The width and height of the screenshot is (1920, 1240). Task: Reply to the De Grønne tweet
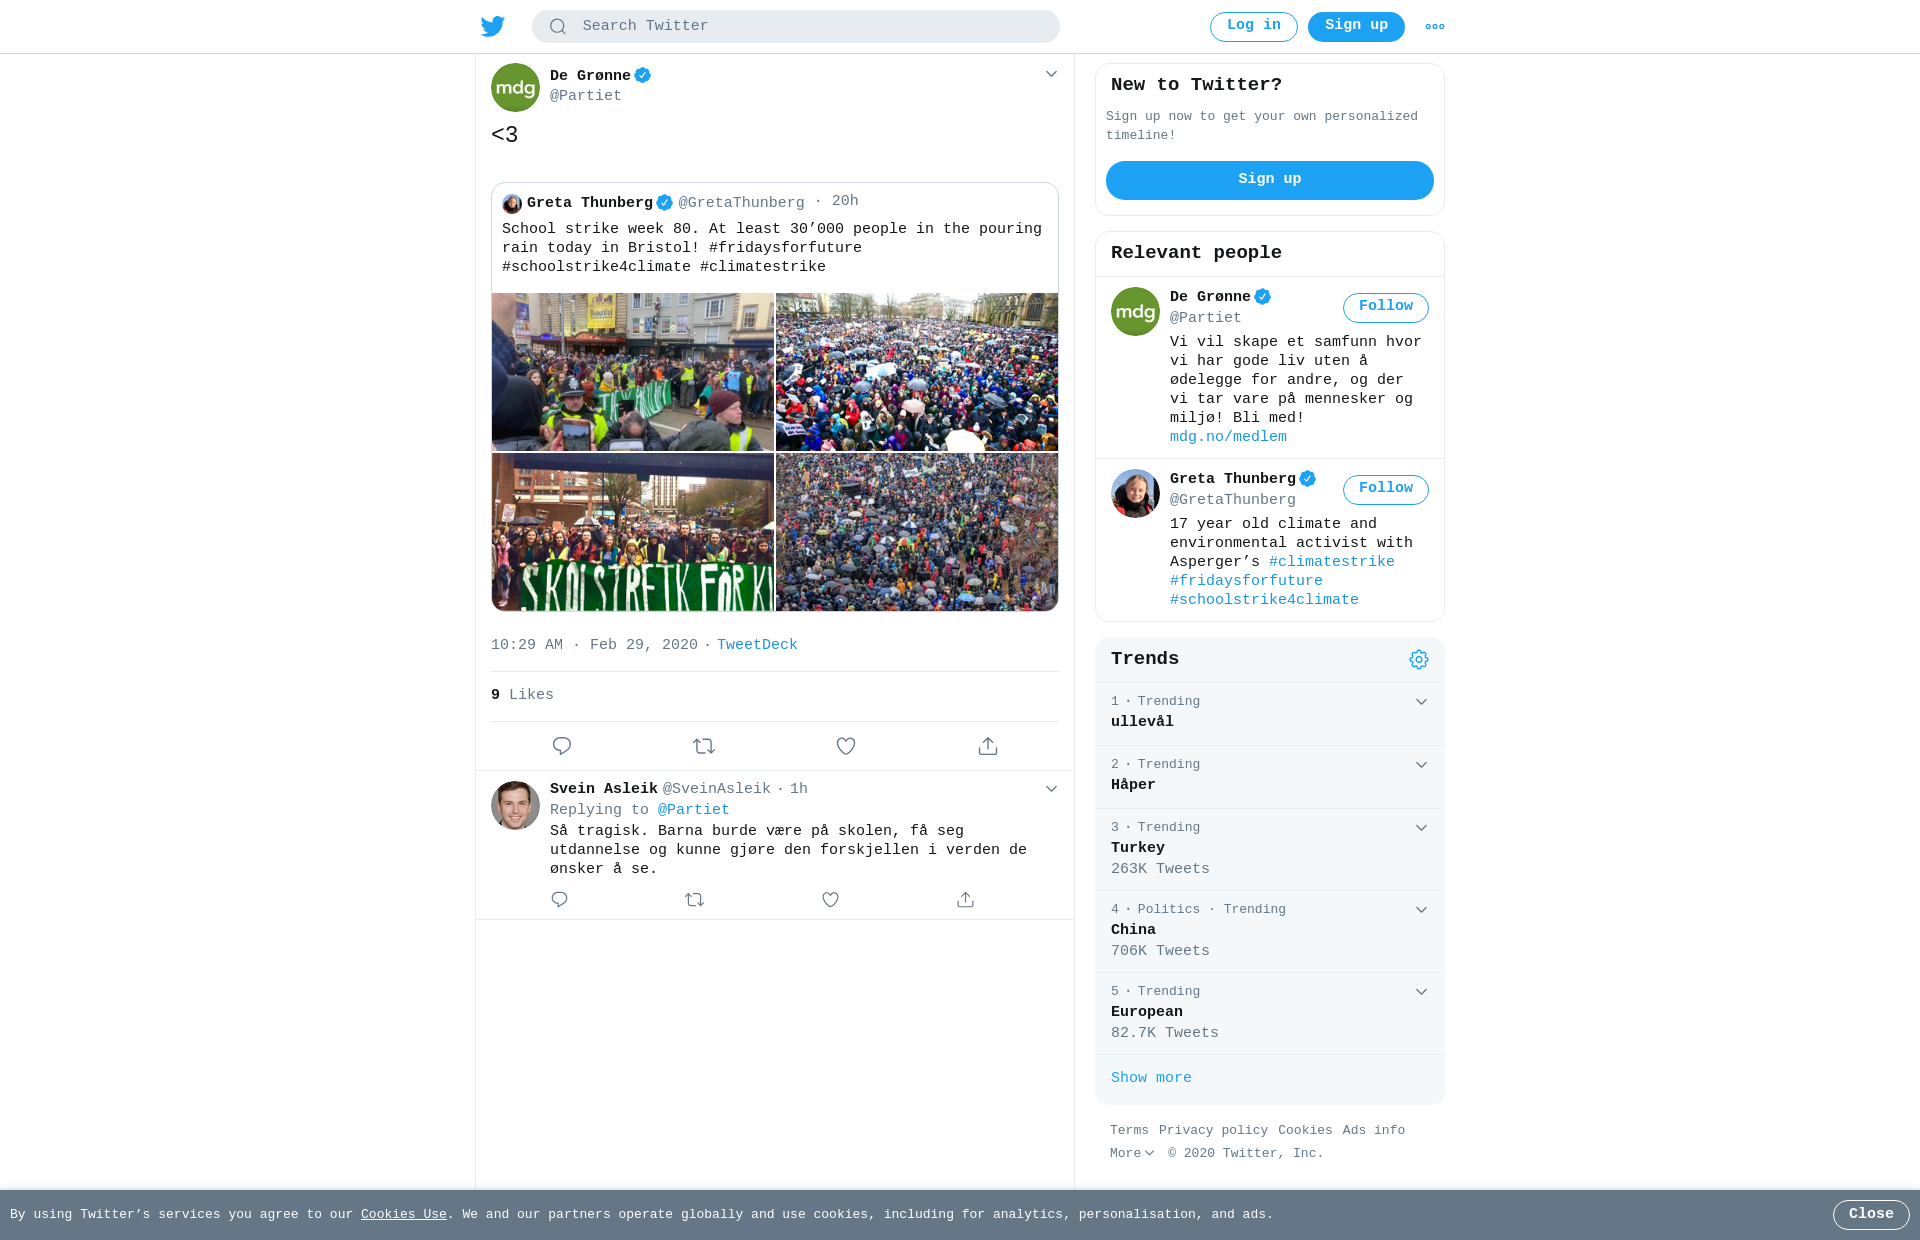562,746
